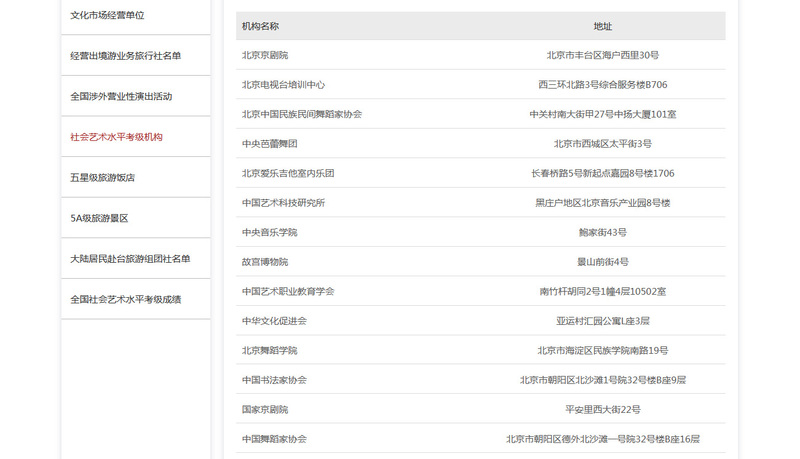Select 故宫博物院 entry

coord(265,262)
